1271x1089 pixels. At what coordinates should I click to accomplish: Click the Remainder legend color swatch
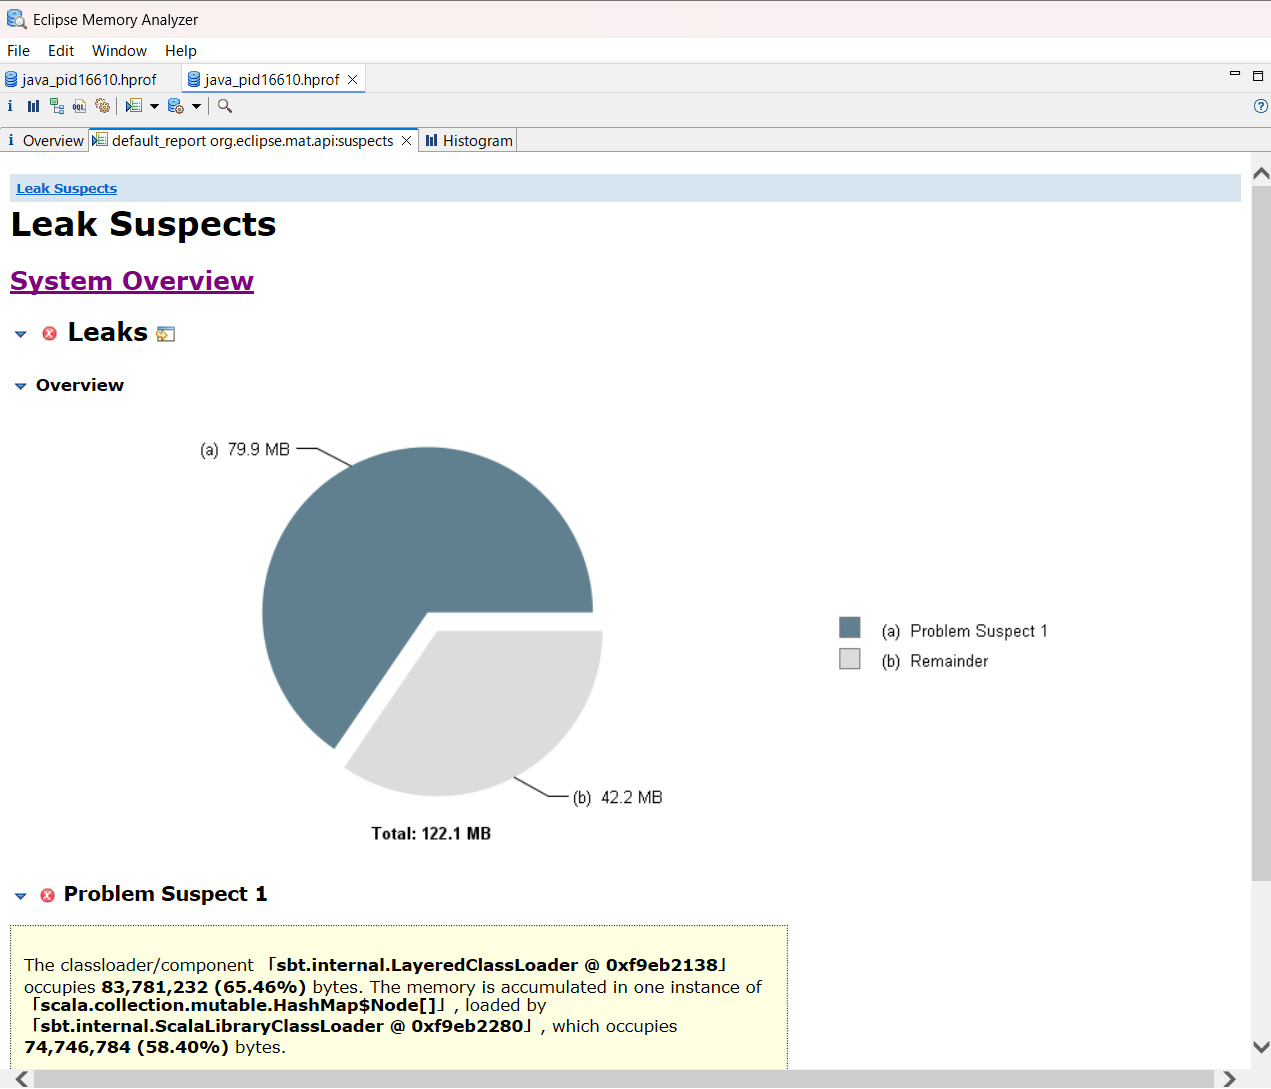click(x=850, y=658)
